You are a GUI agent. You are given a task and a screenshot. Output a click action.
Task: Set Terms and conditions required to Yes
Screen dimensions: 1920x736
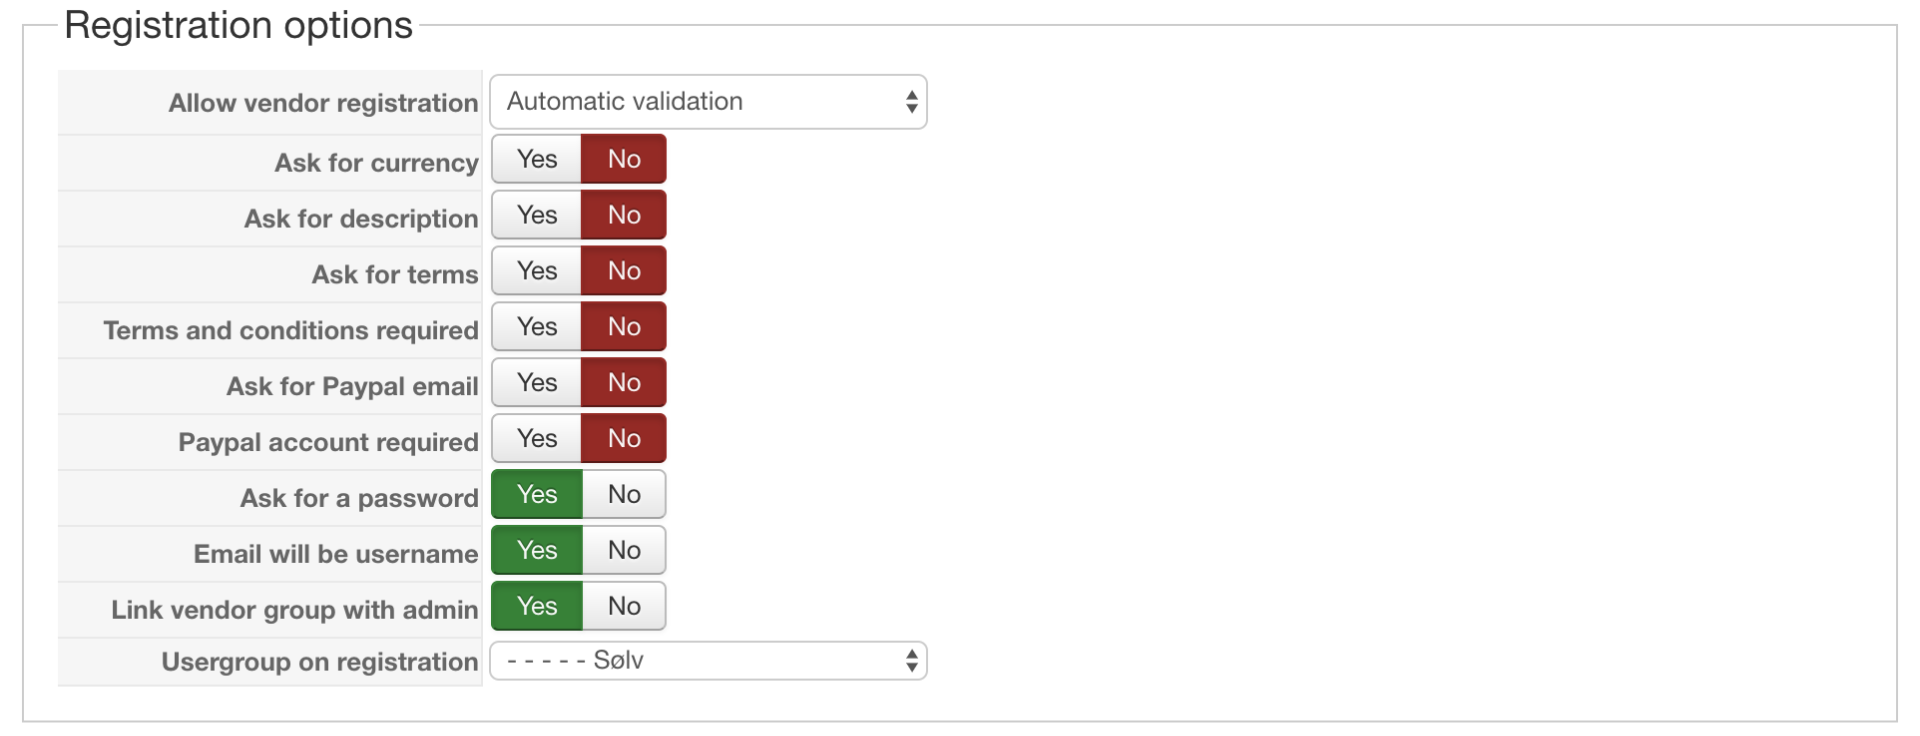coord(537,327)
